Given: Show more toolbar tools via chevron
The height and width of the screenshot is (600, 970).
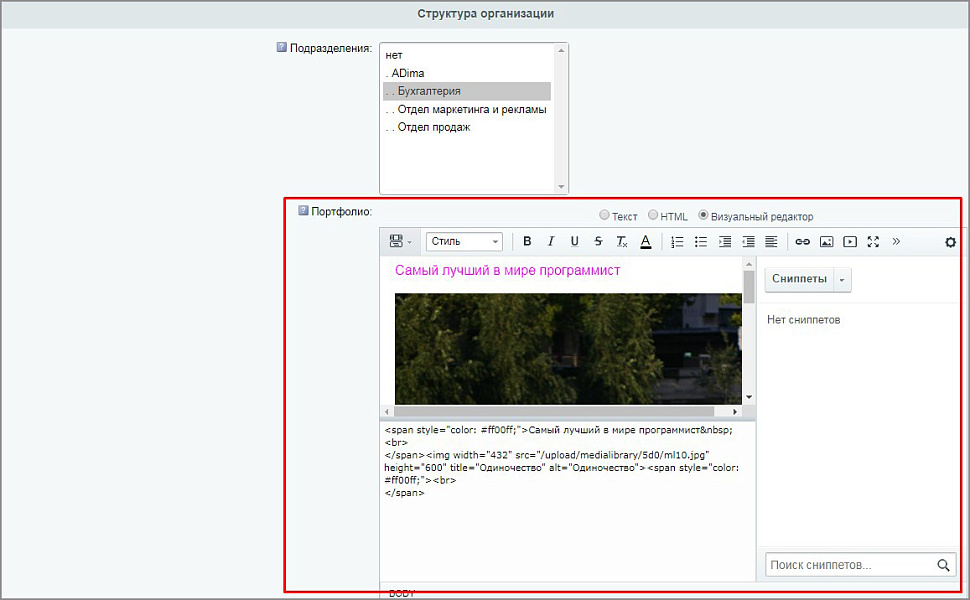Looking at the screenshot, I should (x=897, y=241).
